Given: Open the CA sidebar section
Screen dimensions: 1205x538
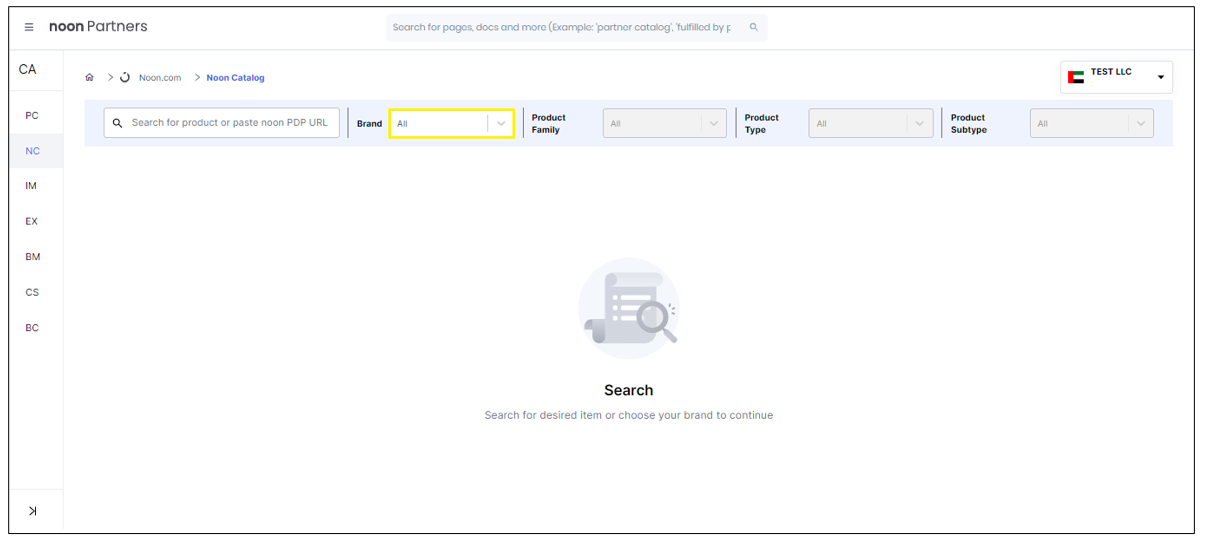Looking at the screenshot, I should tap(27, 69).
